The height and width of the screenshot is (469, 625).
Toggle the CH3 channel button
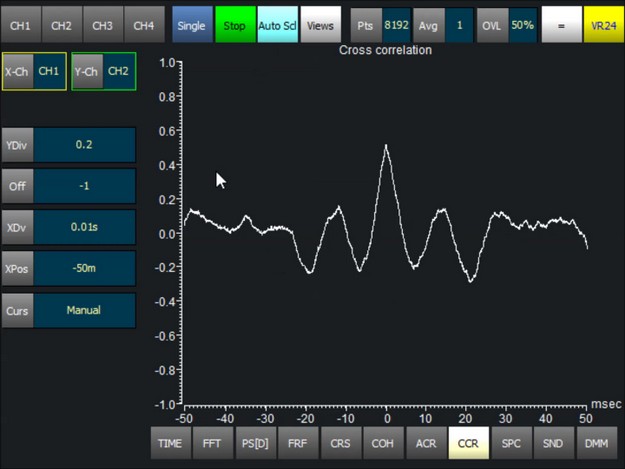point(103,24)
